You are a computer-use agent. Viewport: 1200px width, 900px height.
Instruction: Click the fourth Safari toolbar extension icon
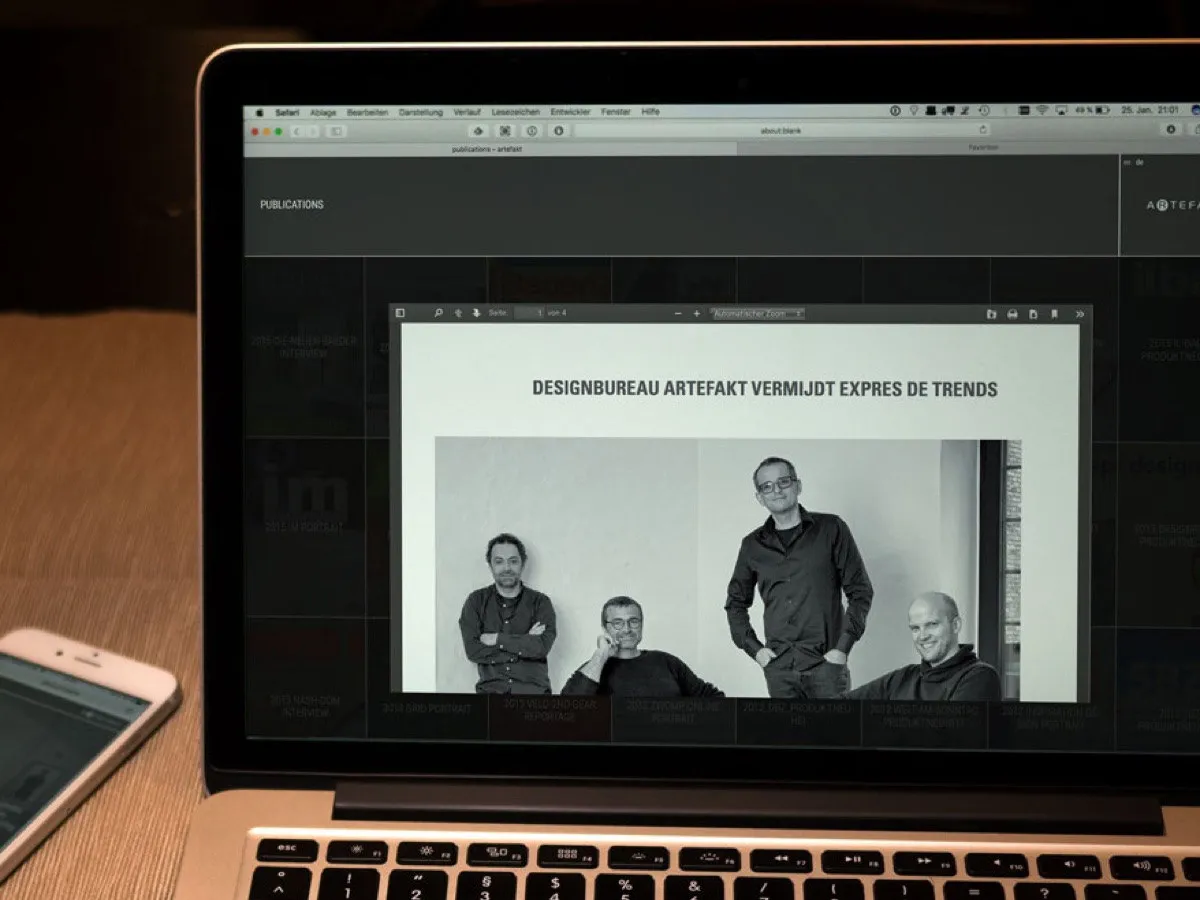[x=558, y=131]
